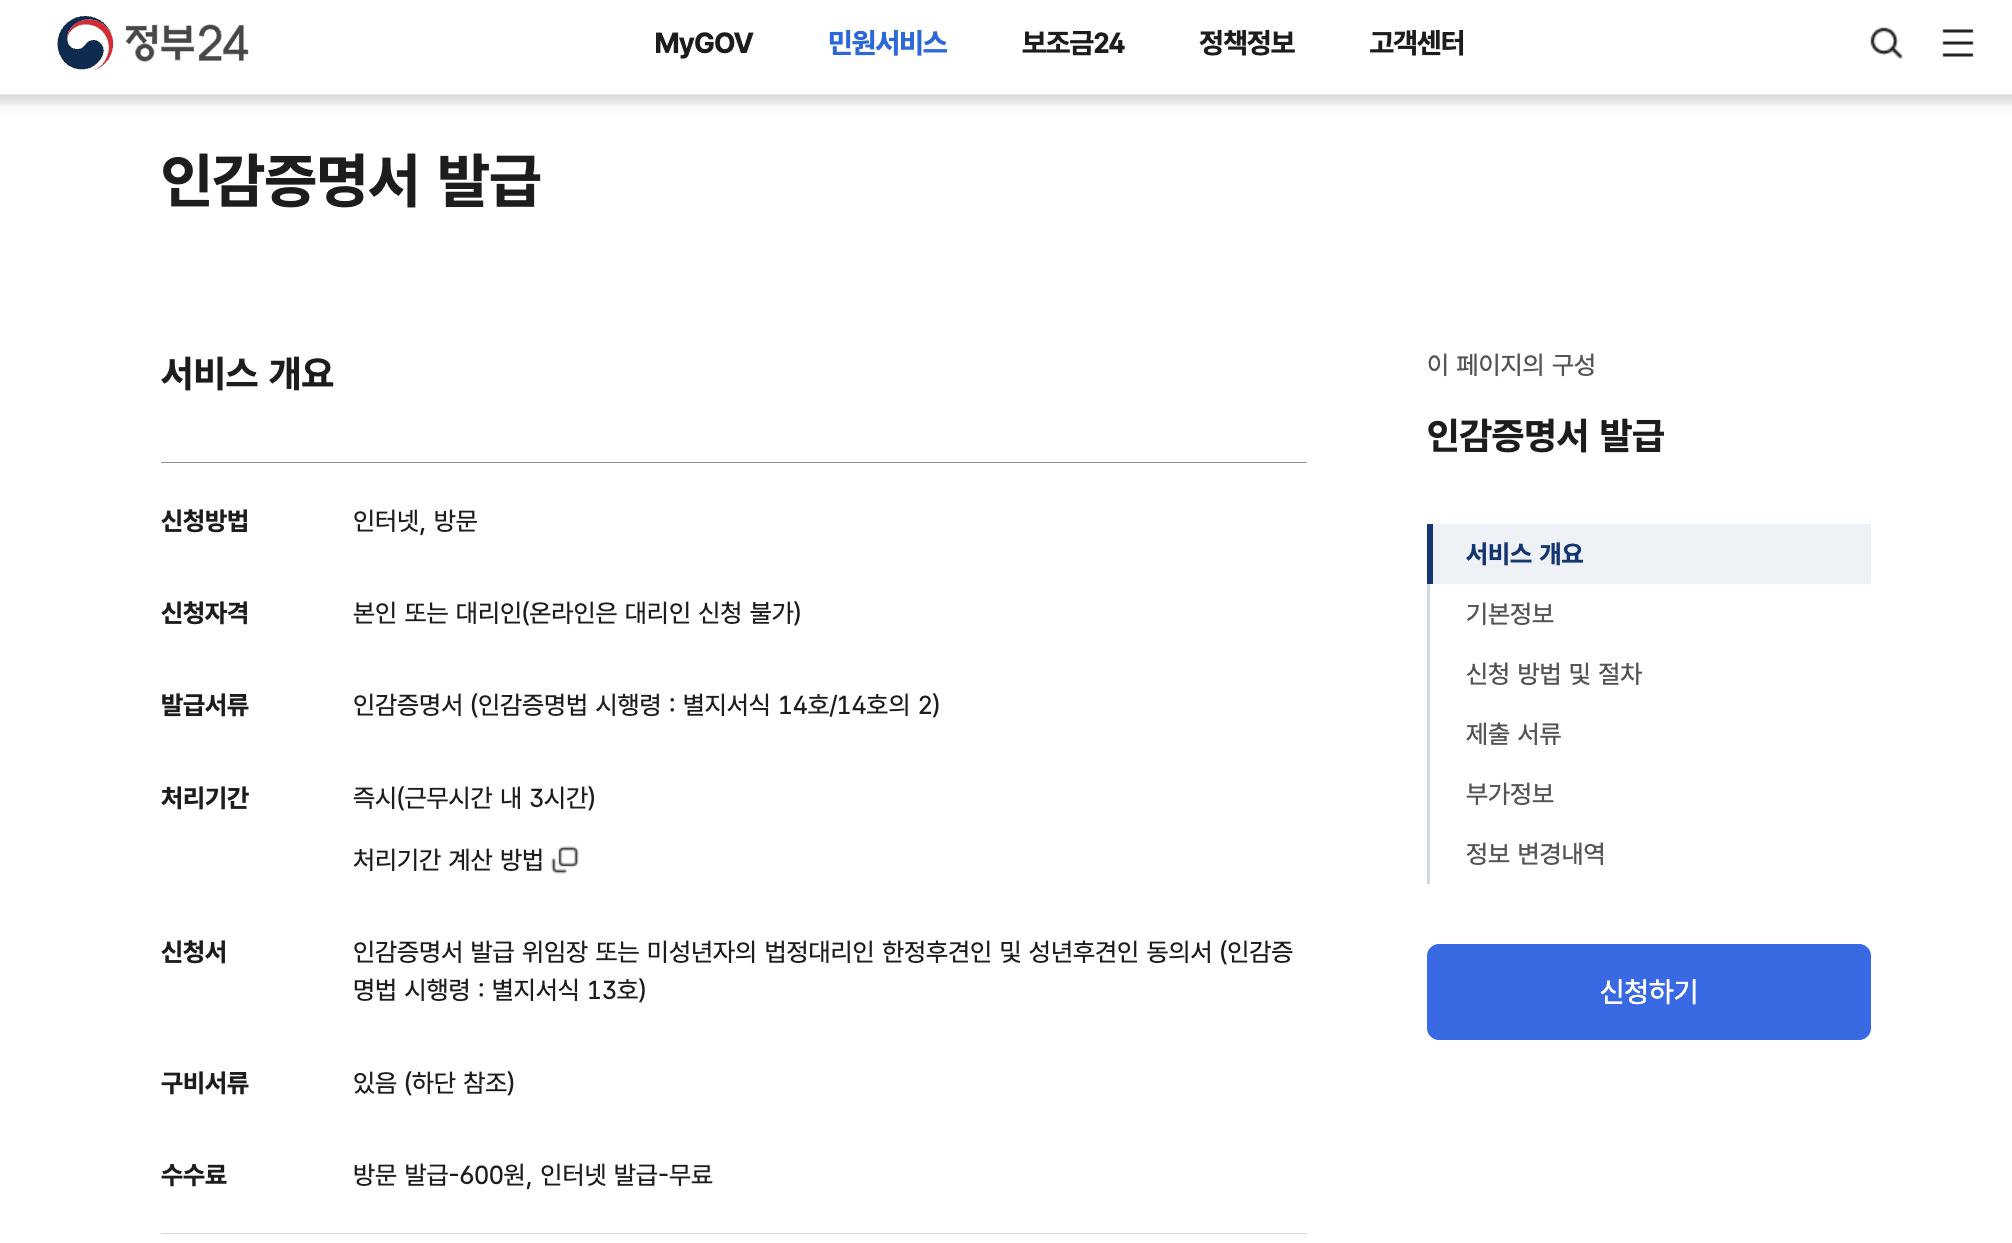2012x1243 pixels.
Task: Open 신청 방법 및 절차 section
Action: click(1554, 674)
